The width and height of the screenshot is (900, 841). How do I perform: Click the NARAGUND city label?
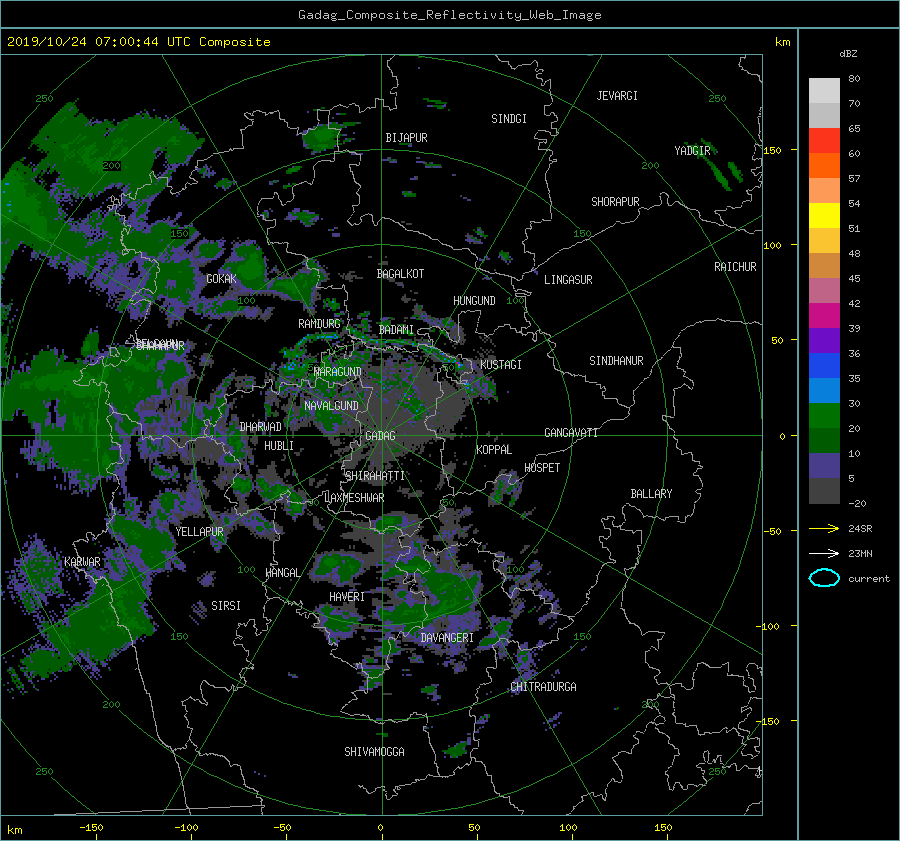point(338,372)
